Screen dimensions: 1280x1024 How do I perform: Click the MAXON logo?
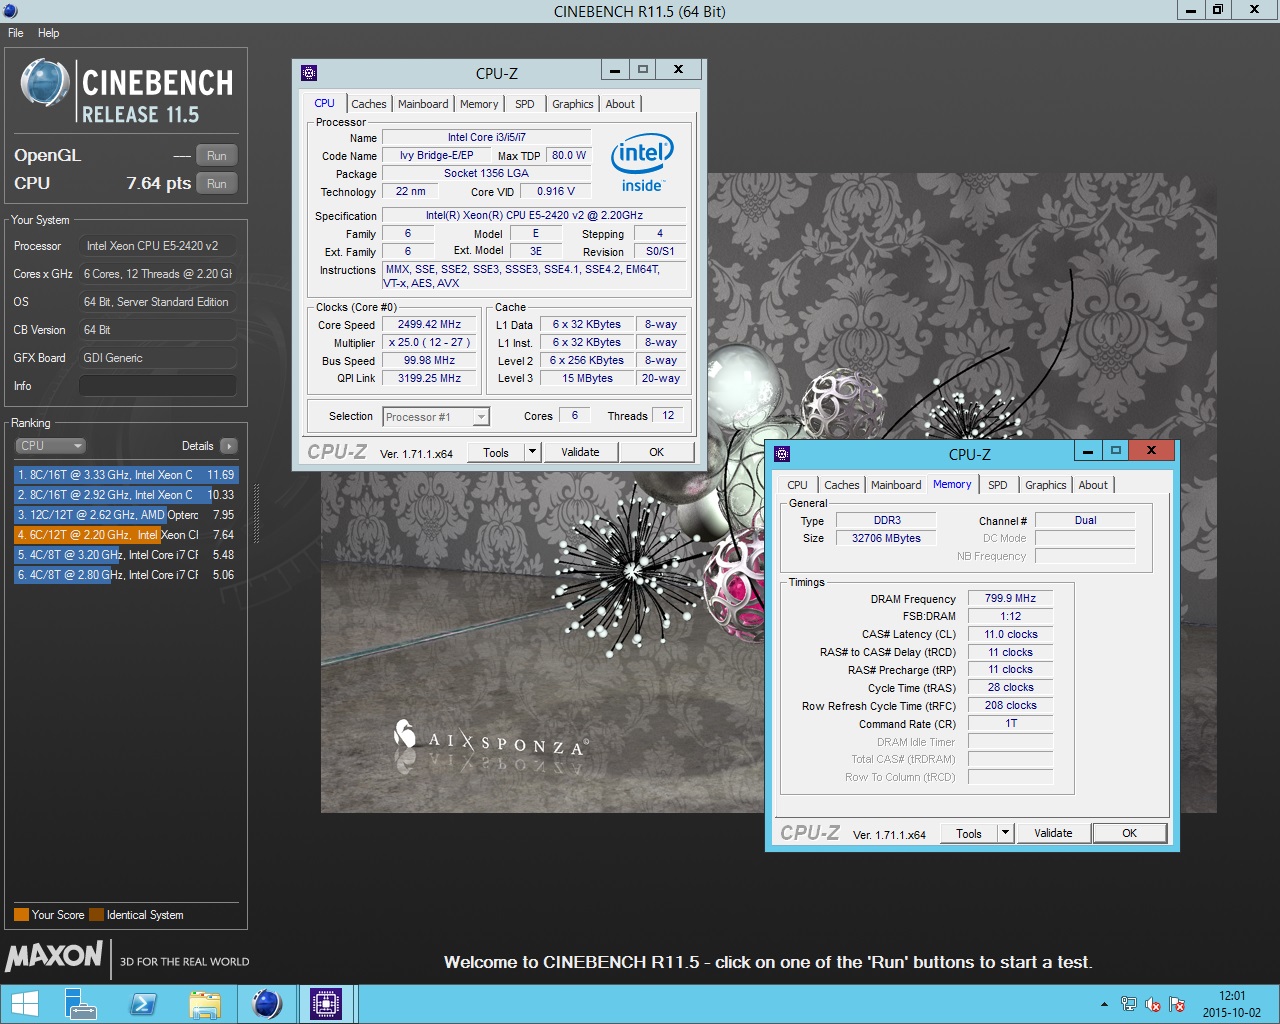coord(54,956)
